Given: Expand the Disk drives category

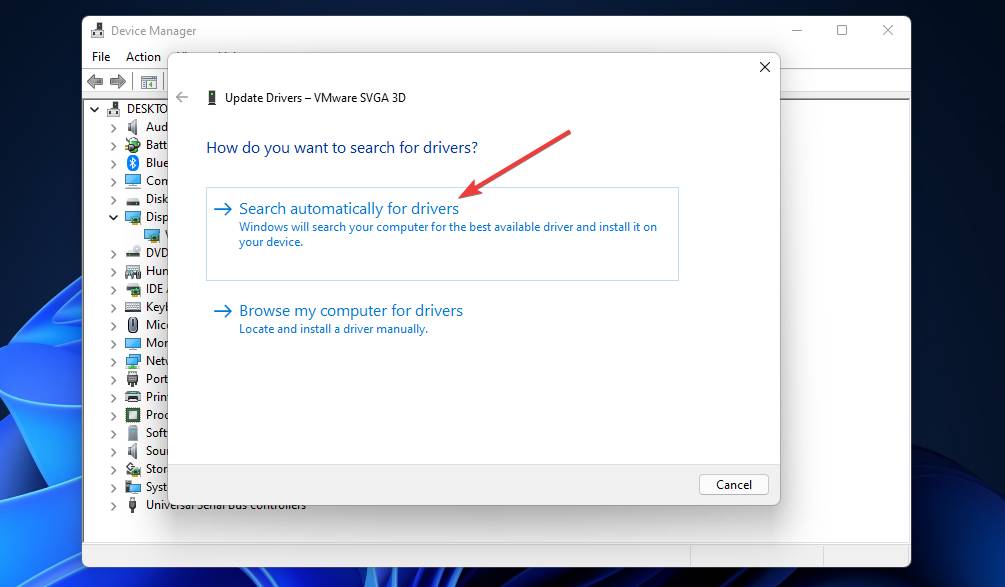Looking at the screenshot, I should [x=113, y=199].
